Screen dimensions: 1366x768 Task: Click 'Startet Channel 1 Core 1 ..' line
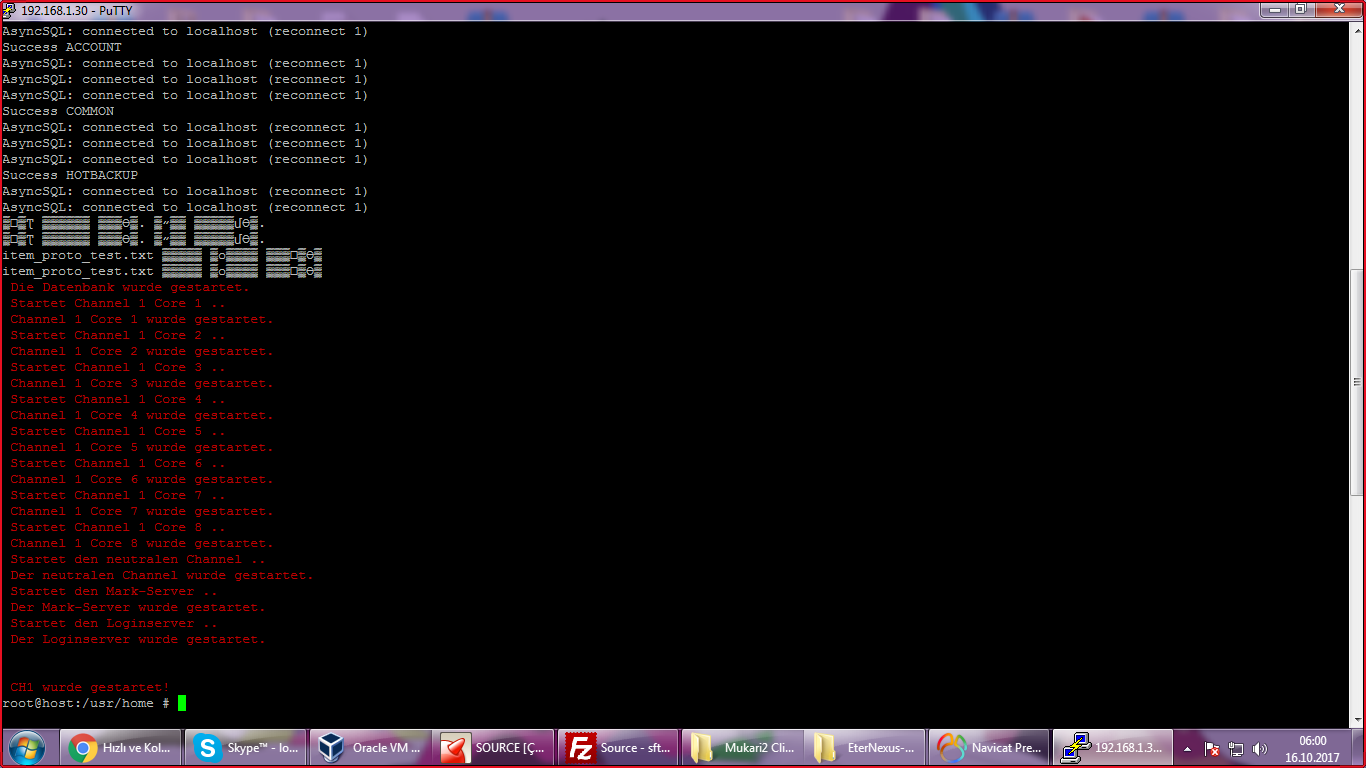click(118, 303)
